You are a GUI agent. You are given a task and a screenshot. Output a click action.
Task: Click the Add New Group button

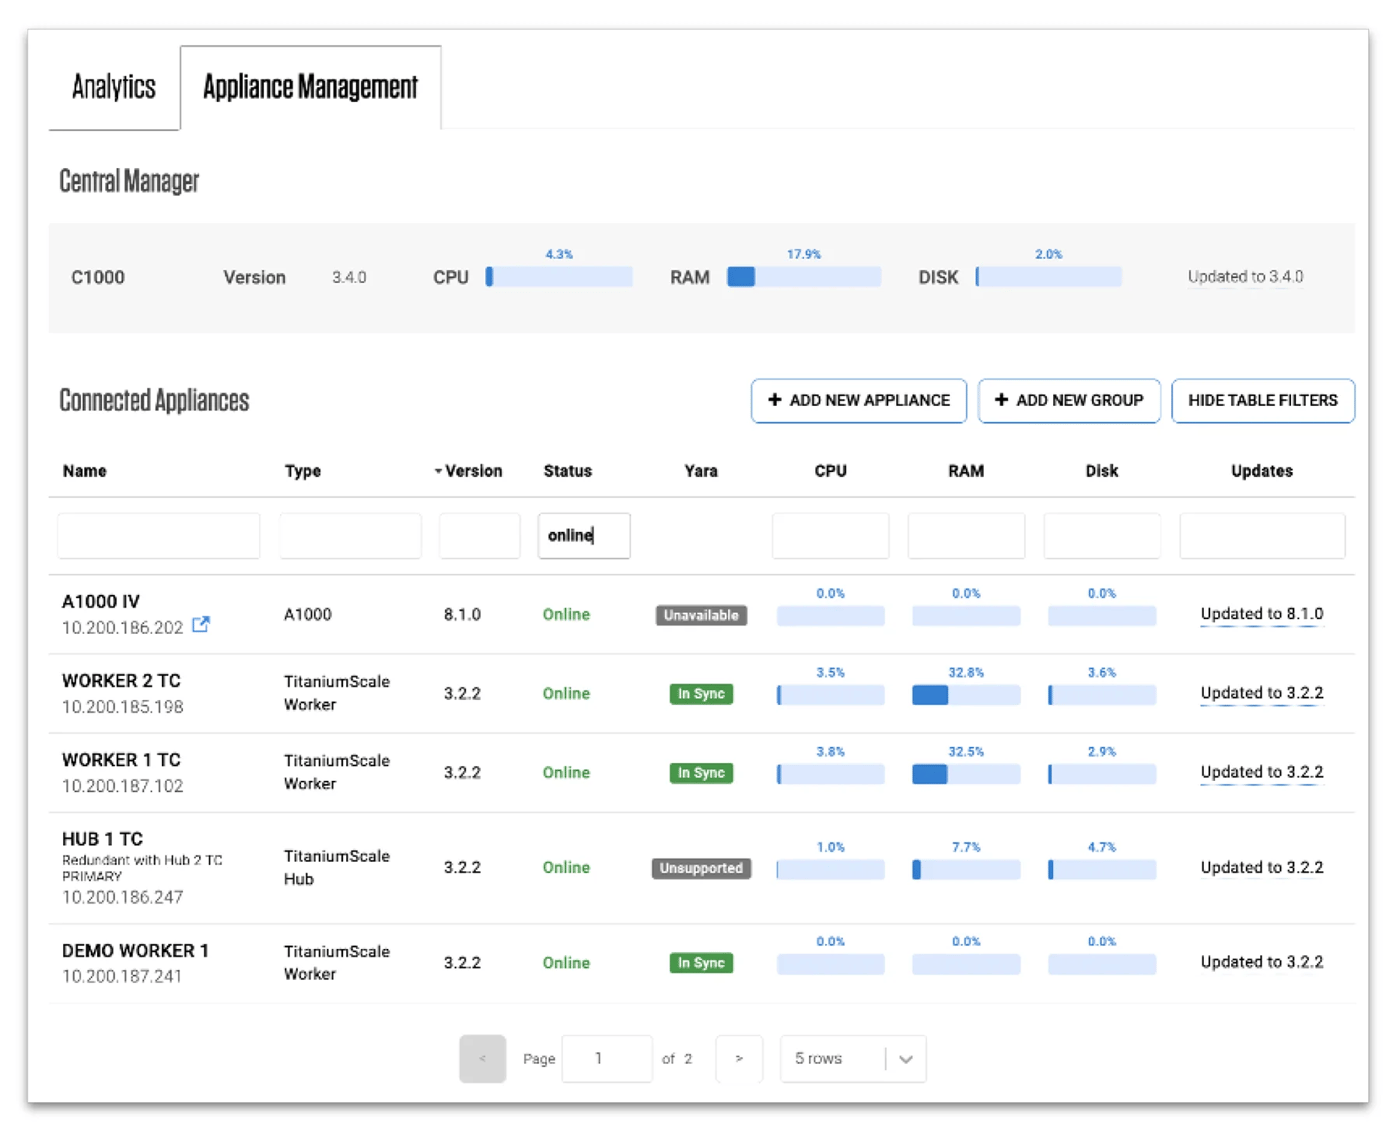pyautogui.click(x=1069, y=400)
